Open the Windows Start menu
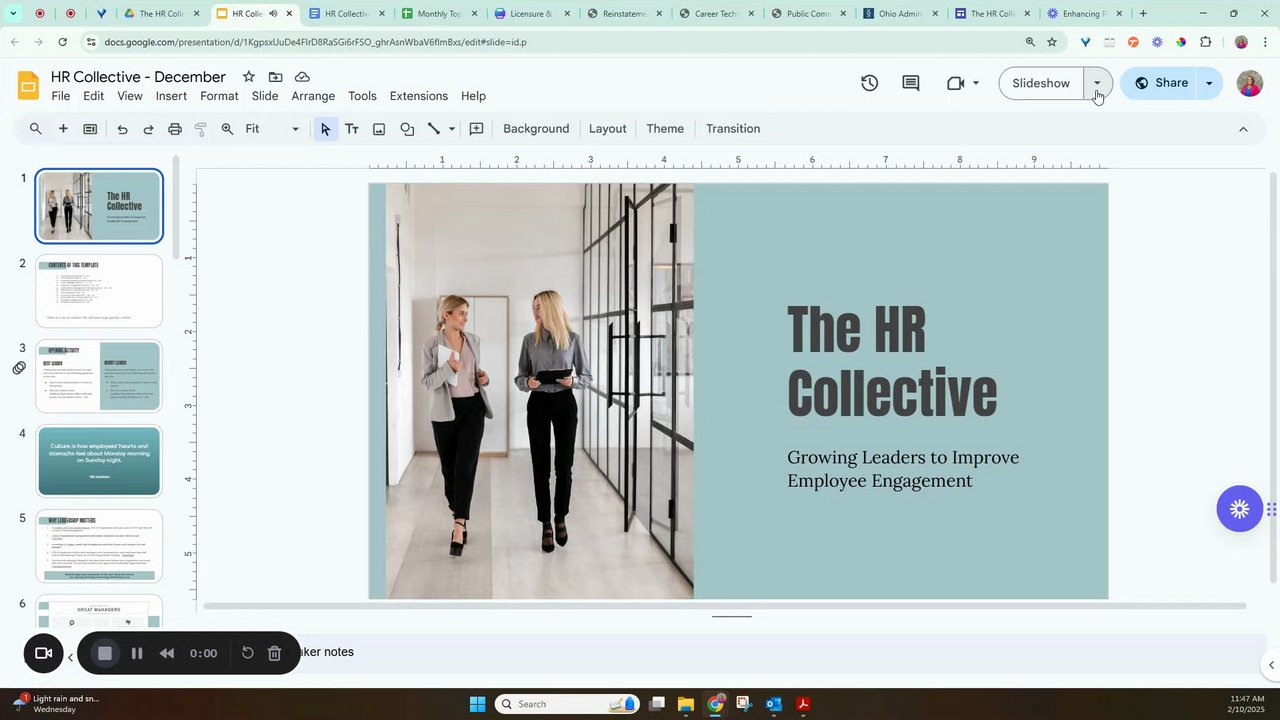This screenshot has width=1280, height=720. 477,704
